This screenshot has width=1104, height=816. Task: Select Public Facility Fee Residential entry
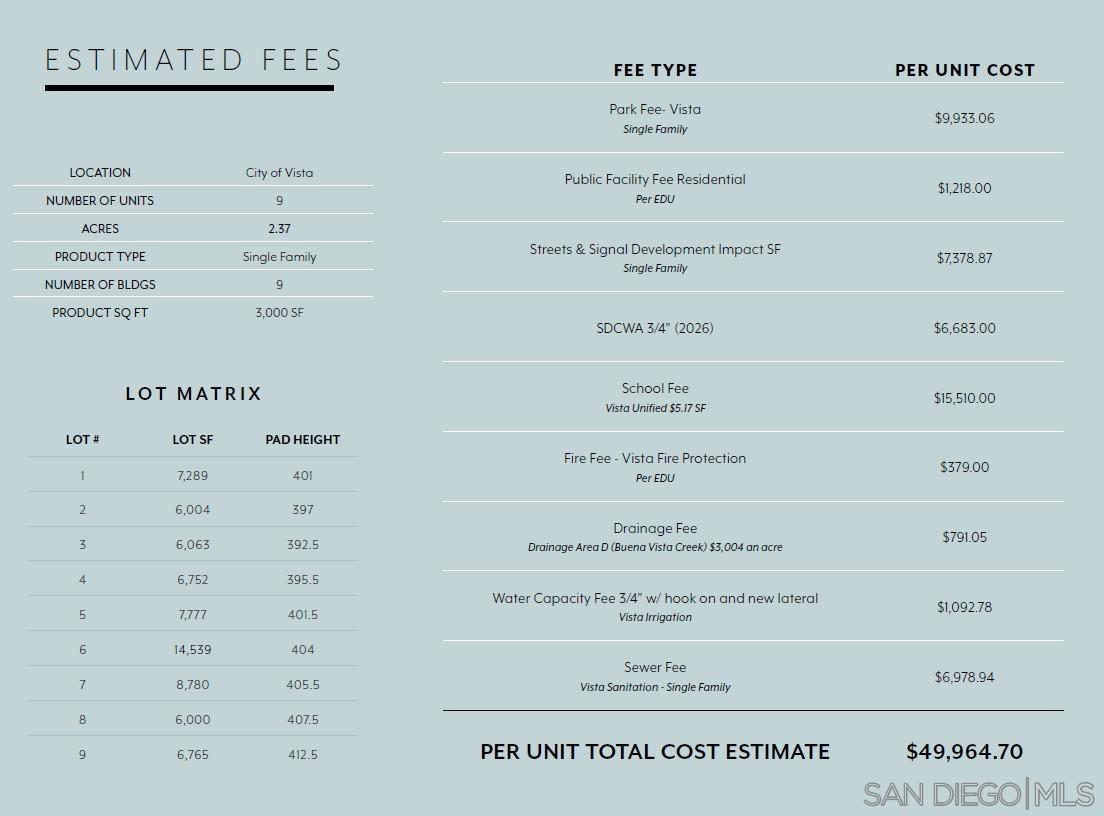[x=655, y=179]
